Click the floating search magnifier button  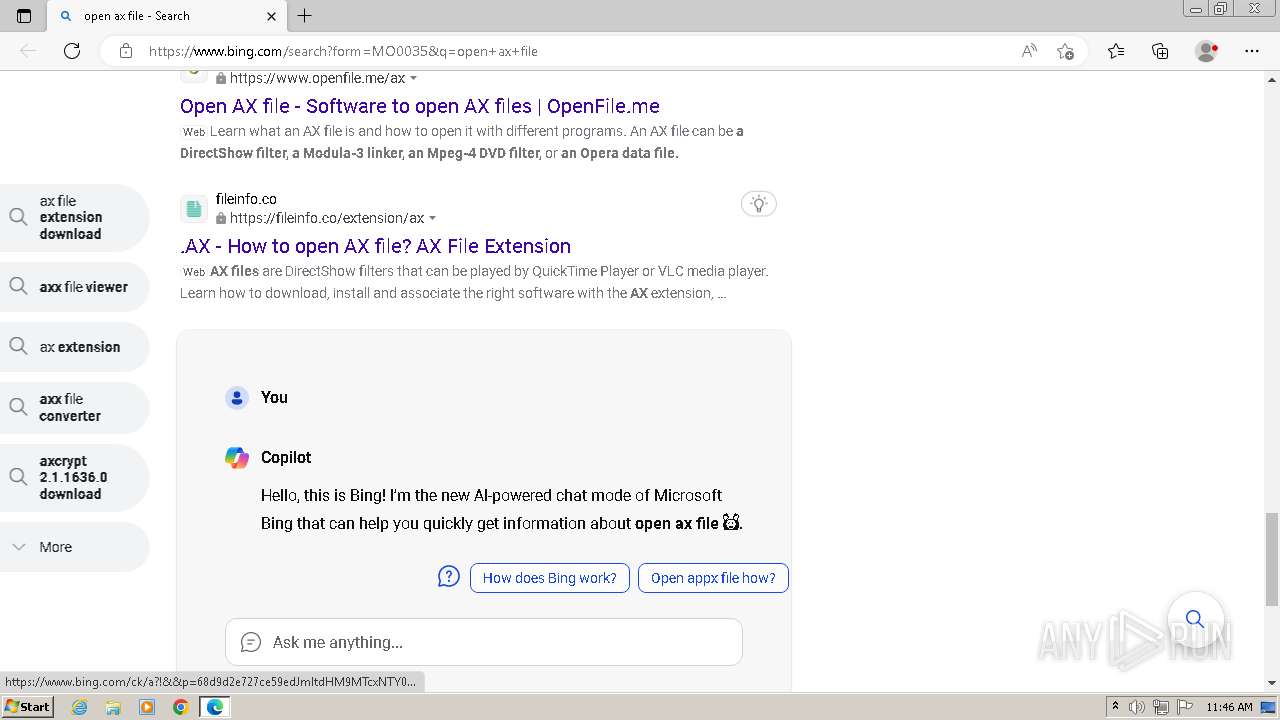(1195, 619)
